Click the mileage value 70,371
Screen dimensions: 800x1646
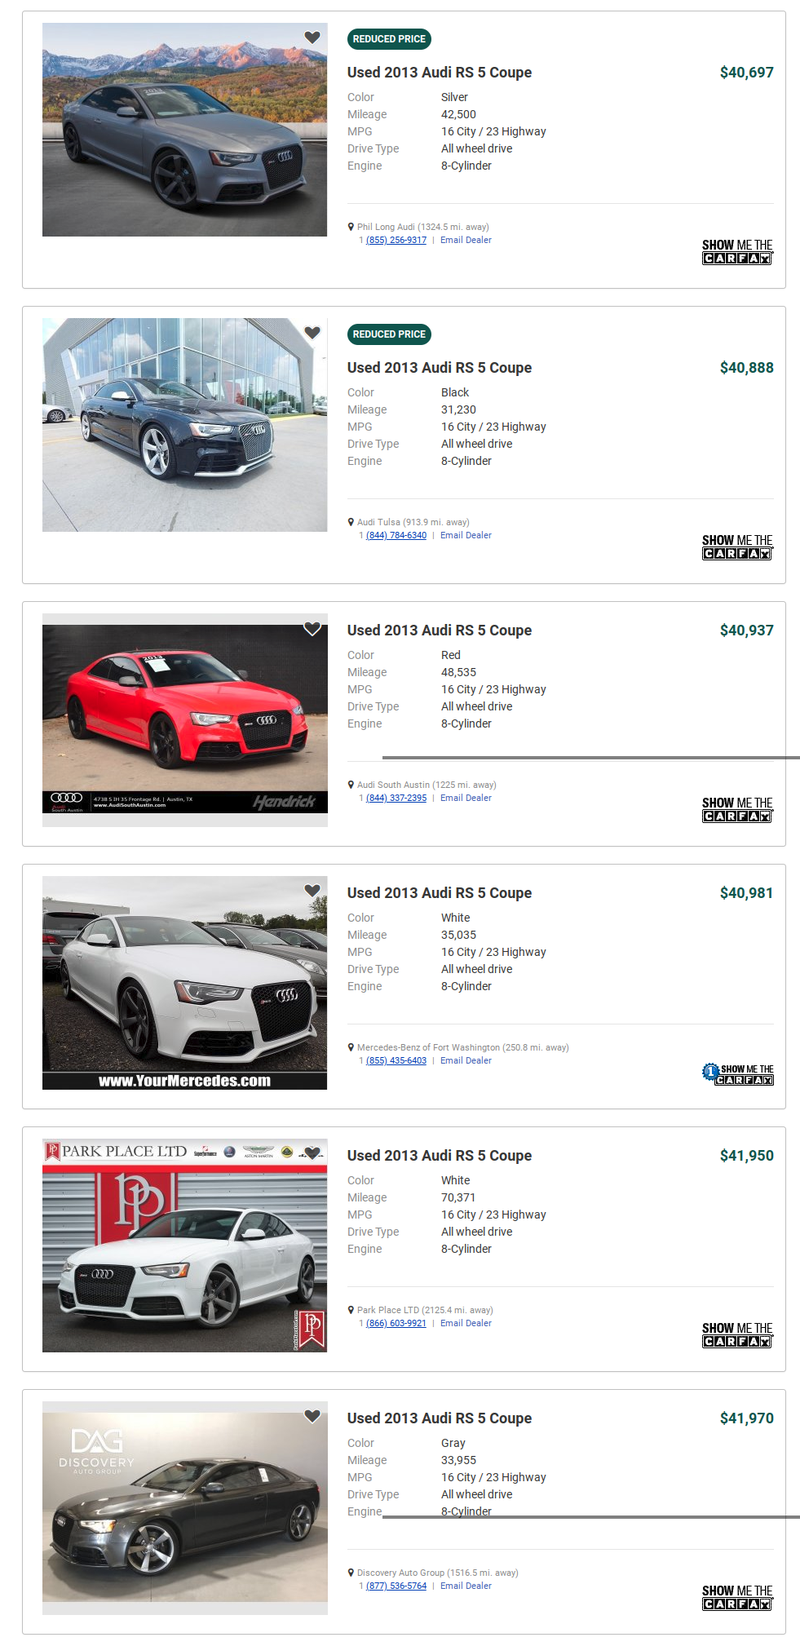tap(459, 1198)
